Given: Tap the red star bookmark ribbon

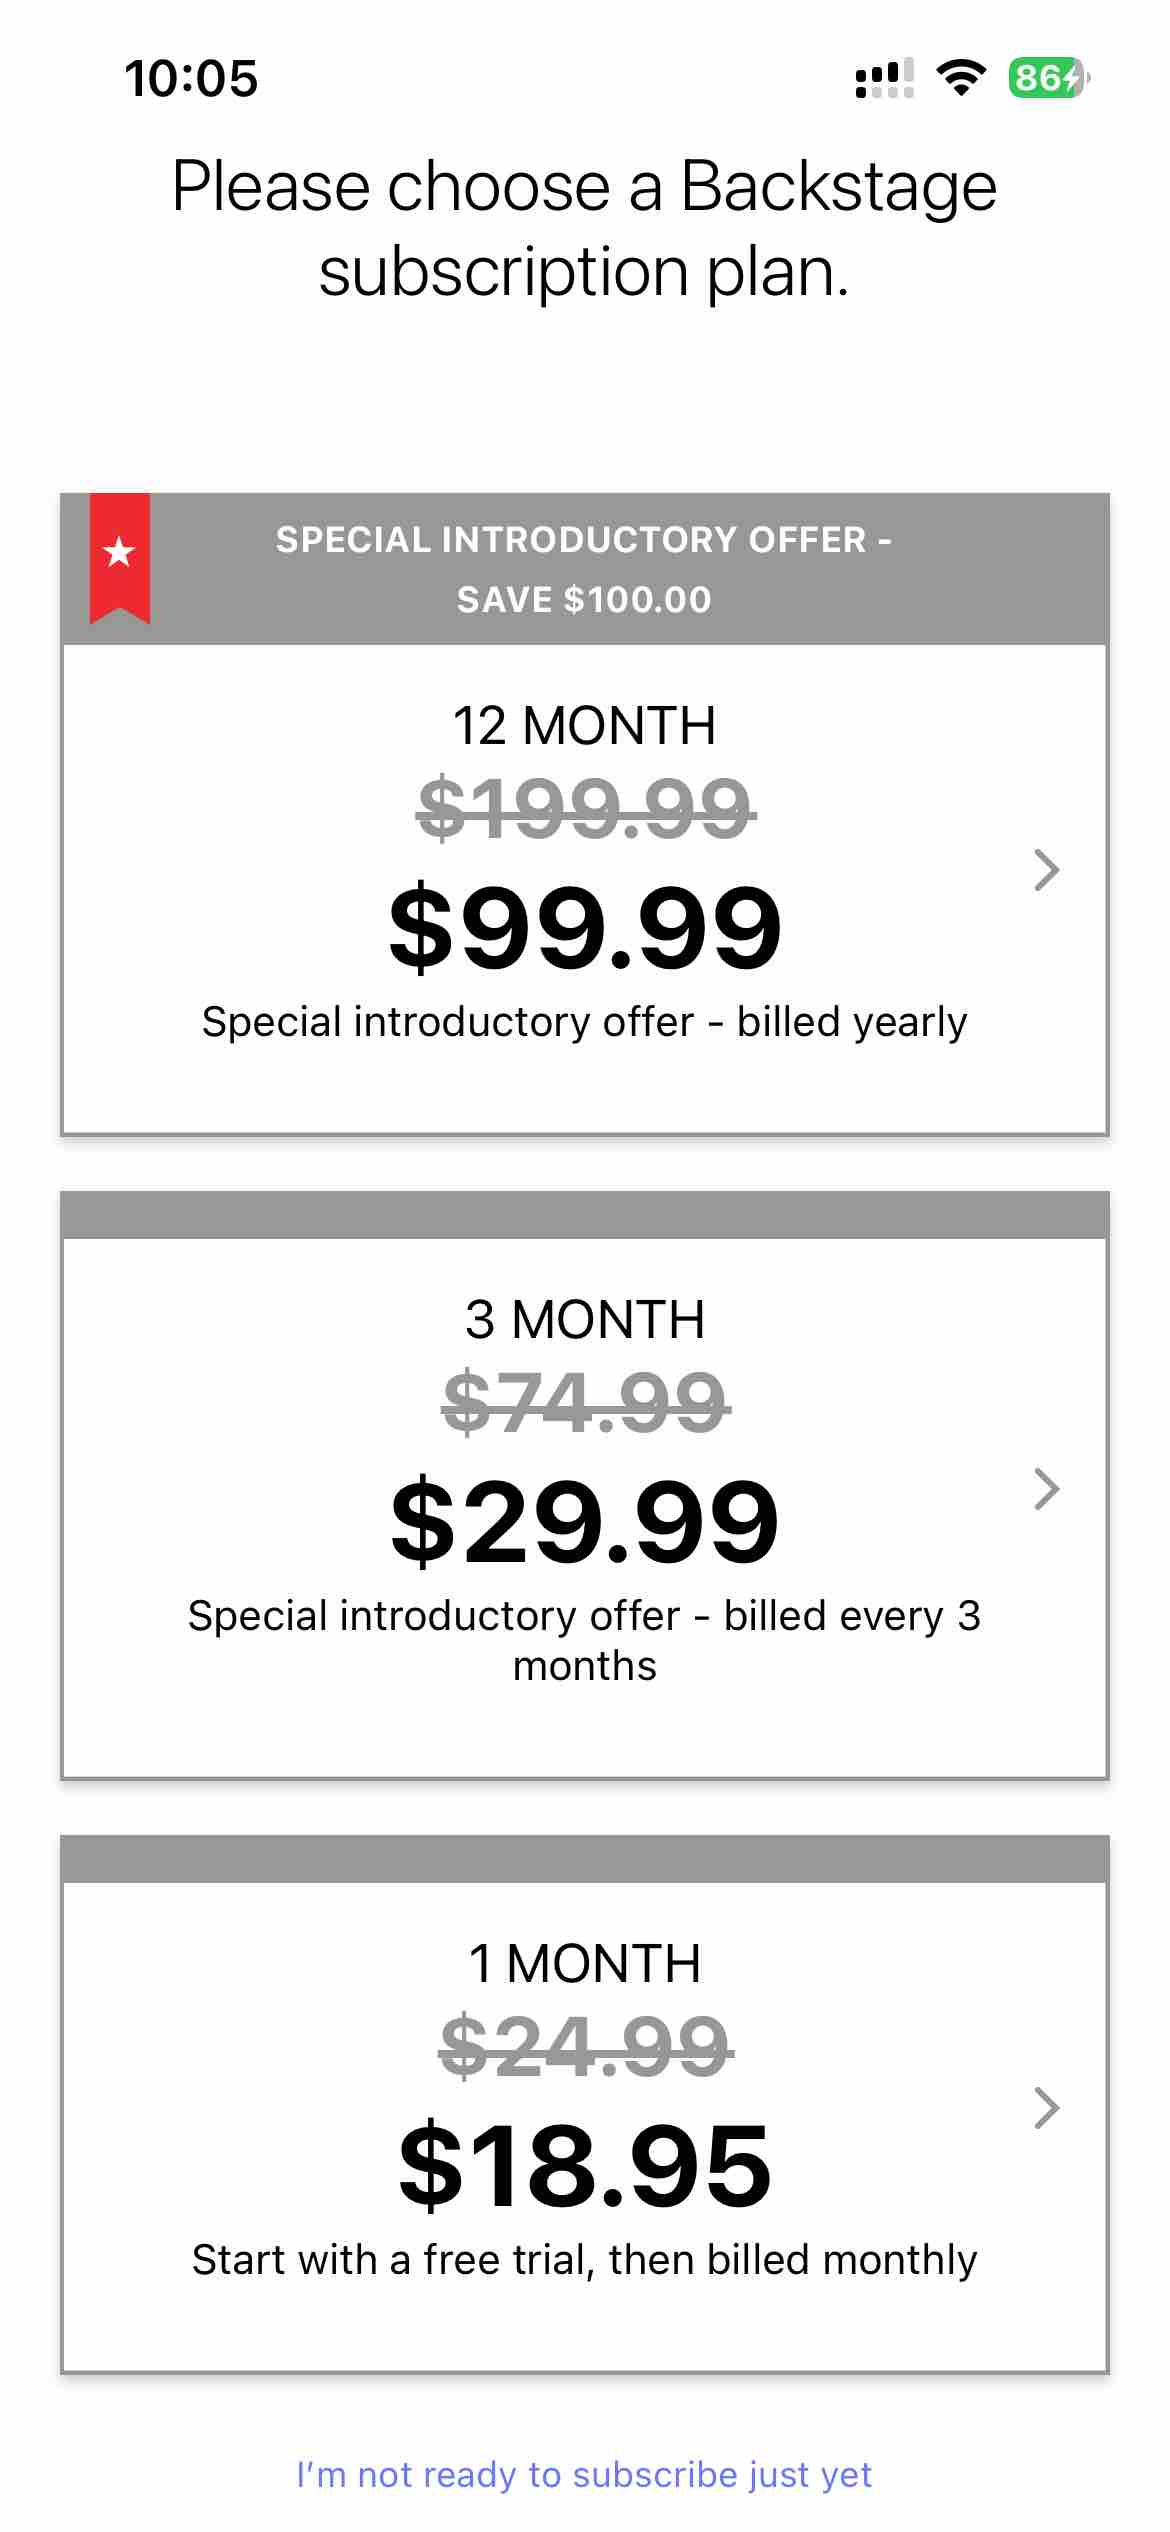Looking at the screenshot, I should (x=120, y=556).
